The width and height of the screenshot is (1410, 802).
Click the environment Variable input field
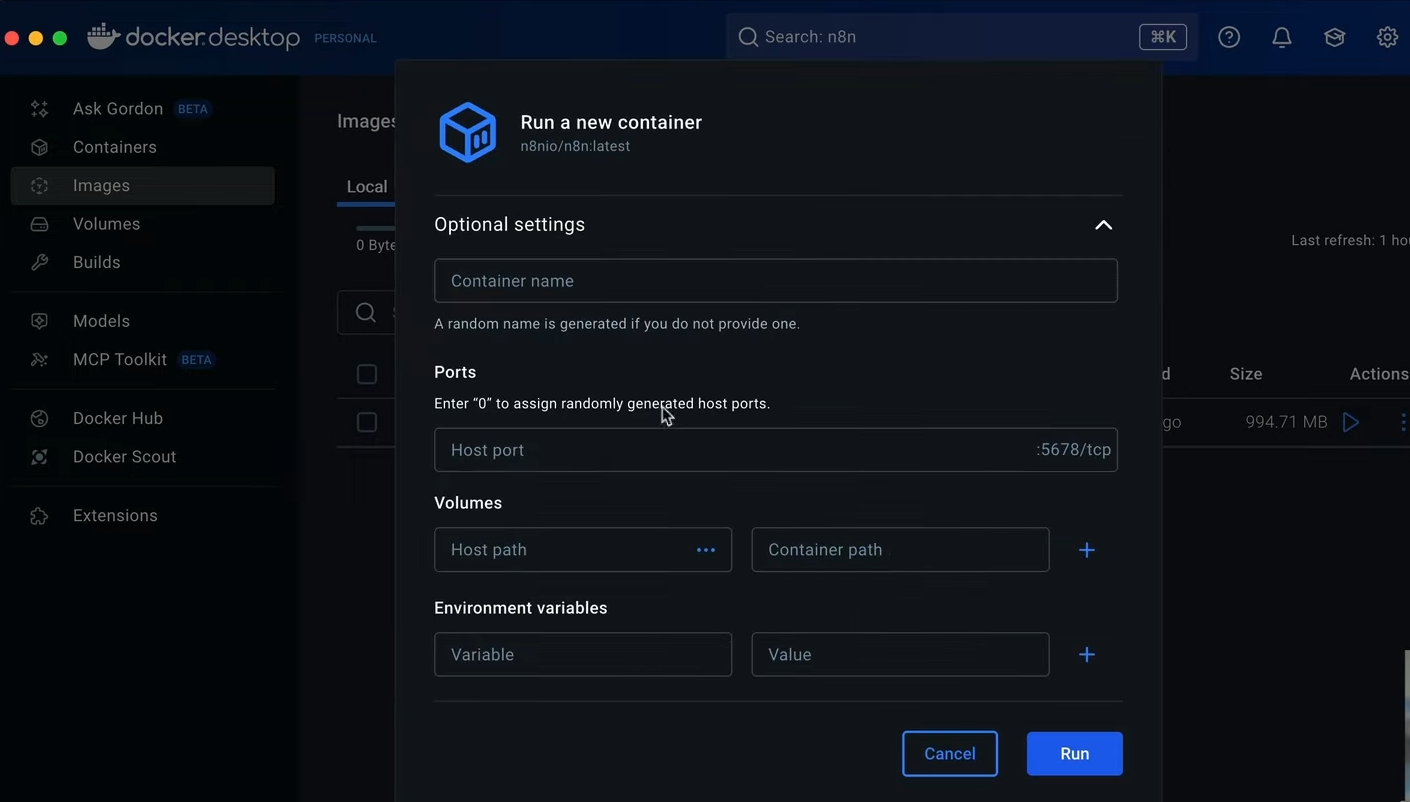(x=583, y=655)
